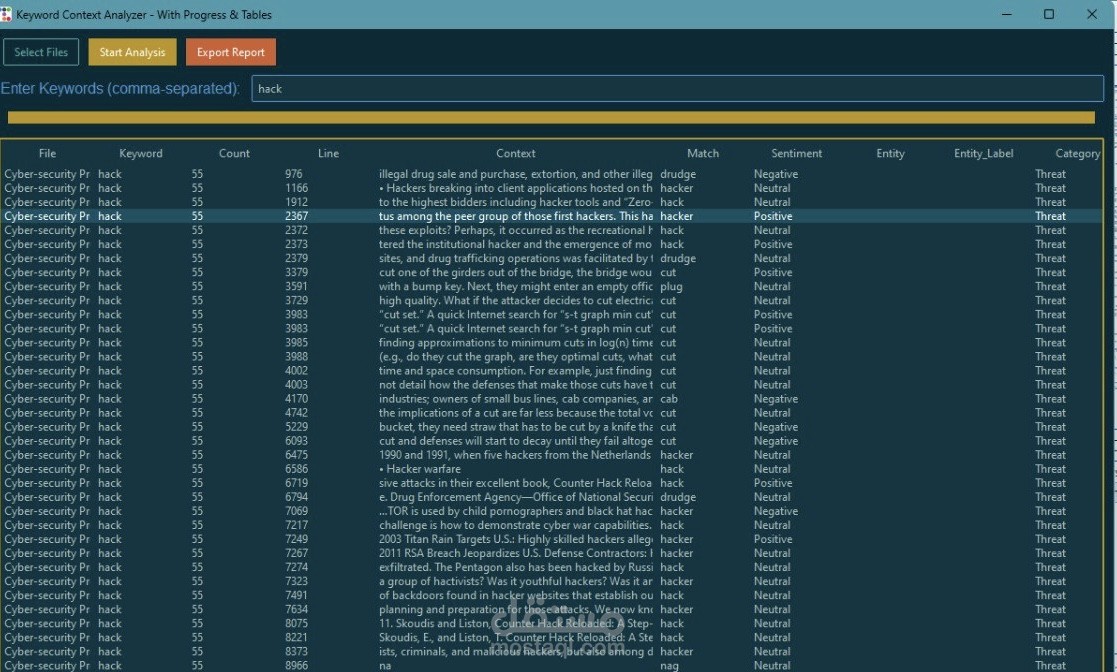
Task: Click context 'these exploits? Perhaps, it occurred'
Action: 516,230
